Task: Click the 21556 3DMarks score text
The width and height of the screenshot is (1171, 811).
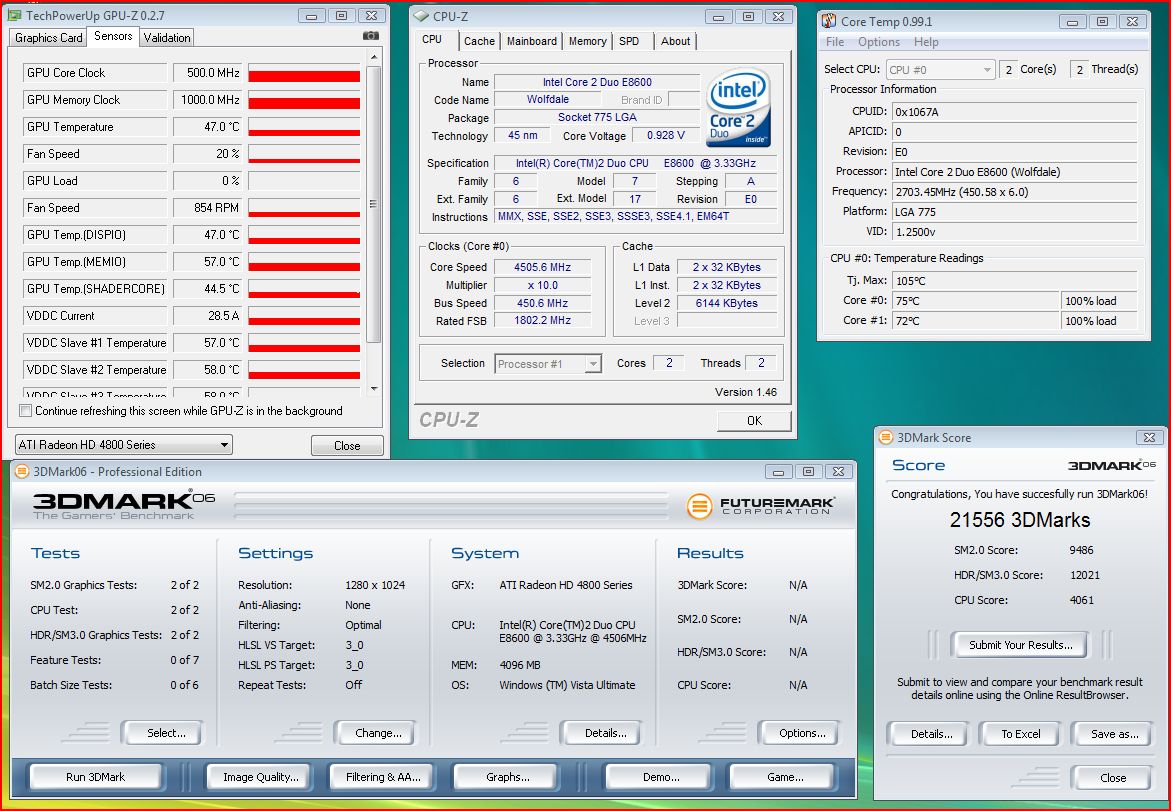Action: [x=1020, y=521]
